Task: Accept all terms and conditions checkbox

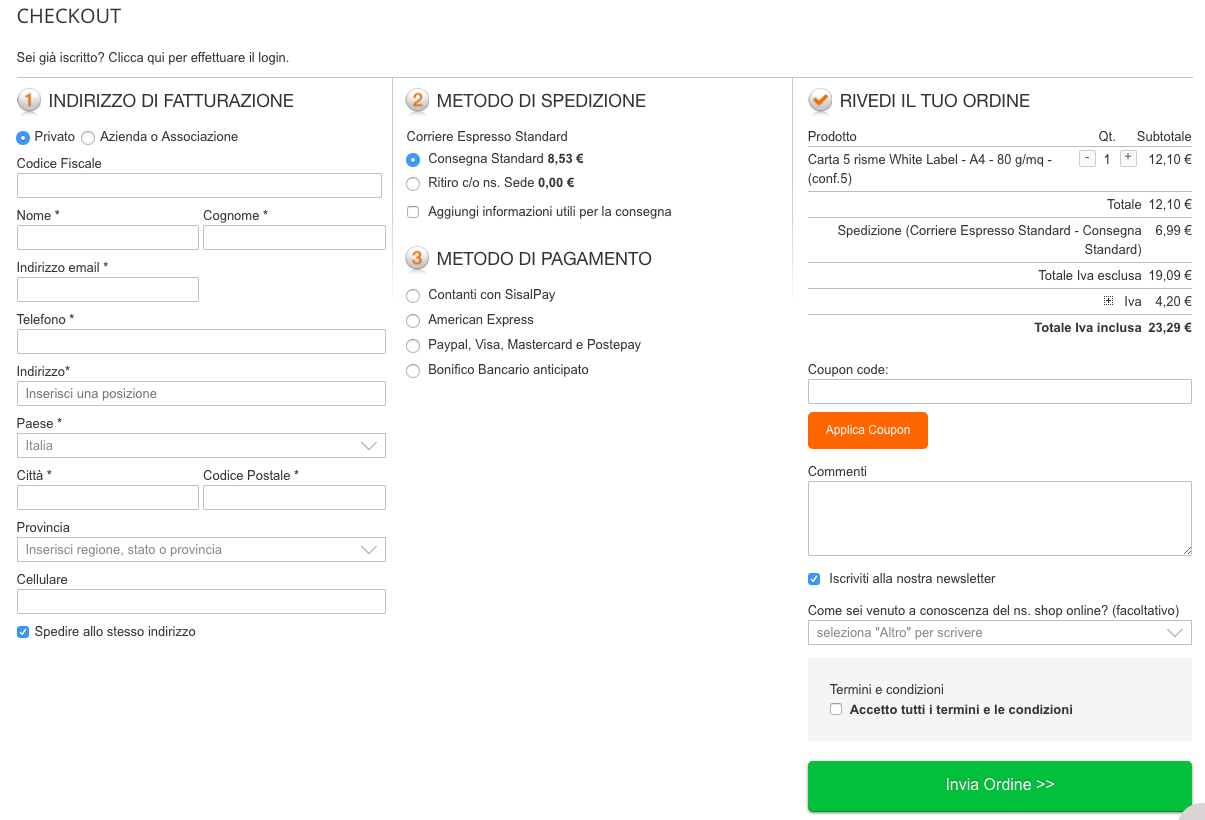Action: pyautogui.click(x=836, y=709)
